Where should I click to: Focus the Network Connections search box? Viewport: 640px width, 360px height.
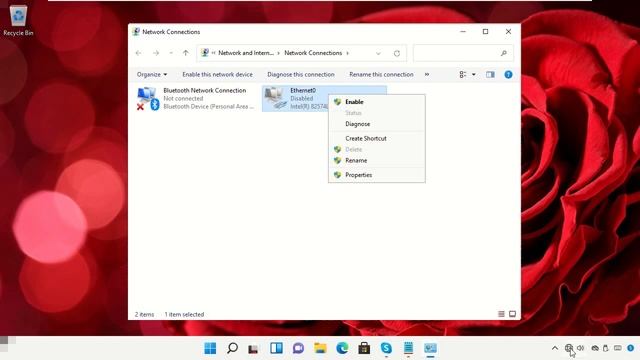tap(463, 53)
